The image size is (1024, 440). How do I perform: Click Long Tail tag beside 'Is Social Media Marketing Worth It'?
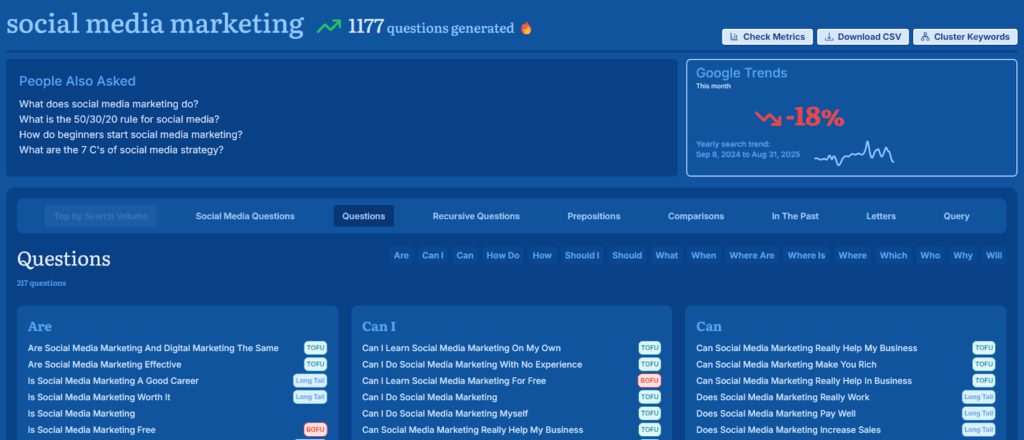coord(310,397)
